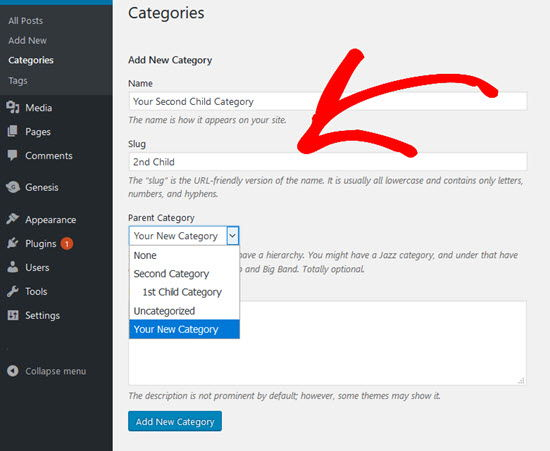This screenshot has width=550, height=451.
Task: Open the Plugins menu
Action: (41, 244)
